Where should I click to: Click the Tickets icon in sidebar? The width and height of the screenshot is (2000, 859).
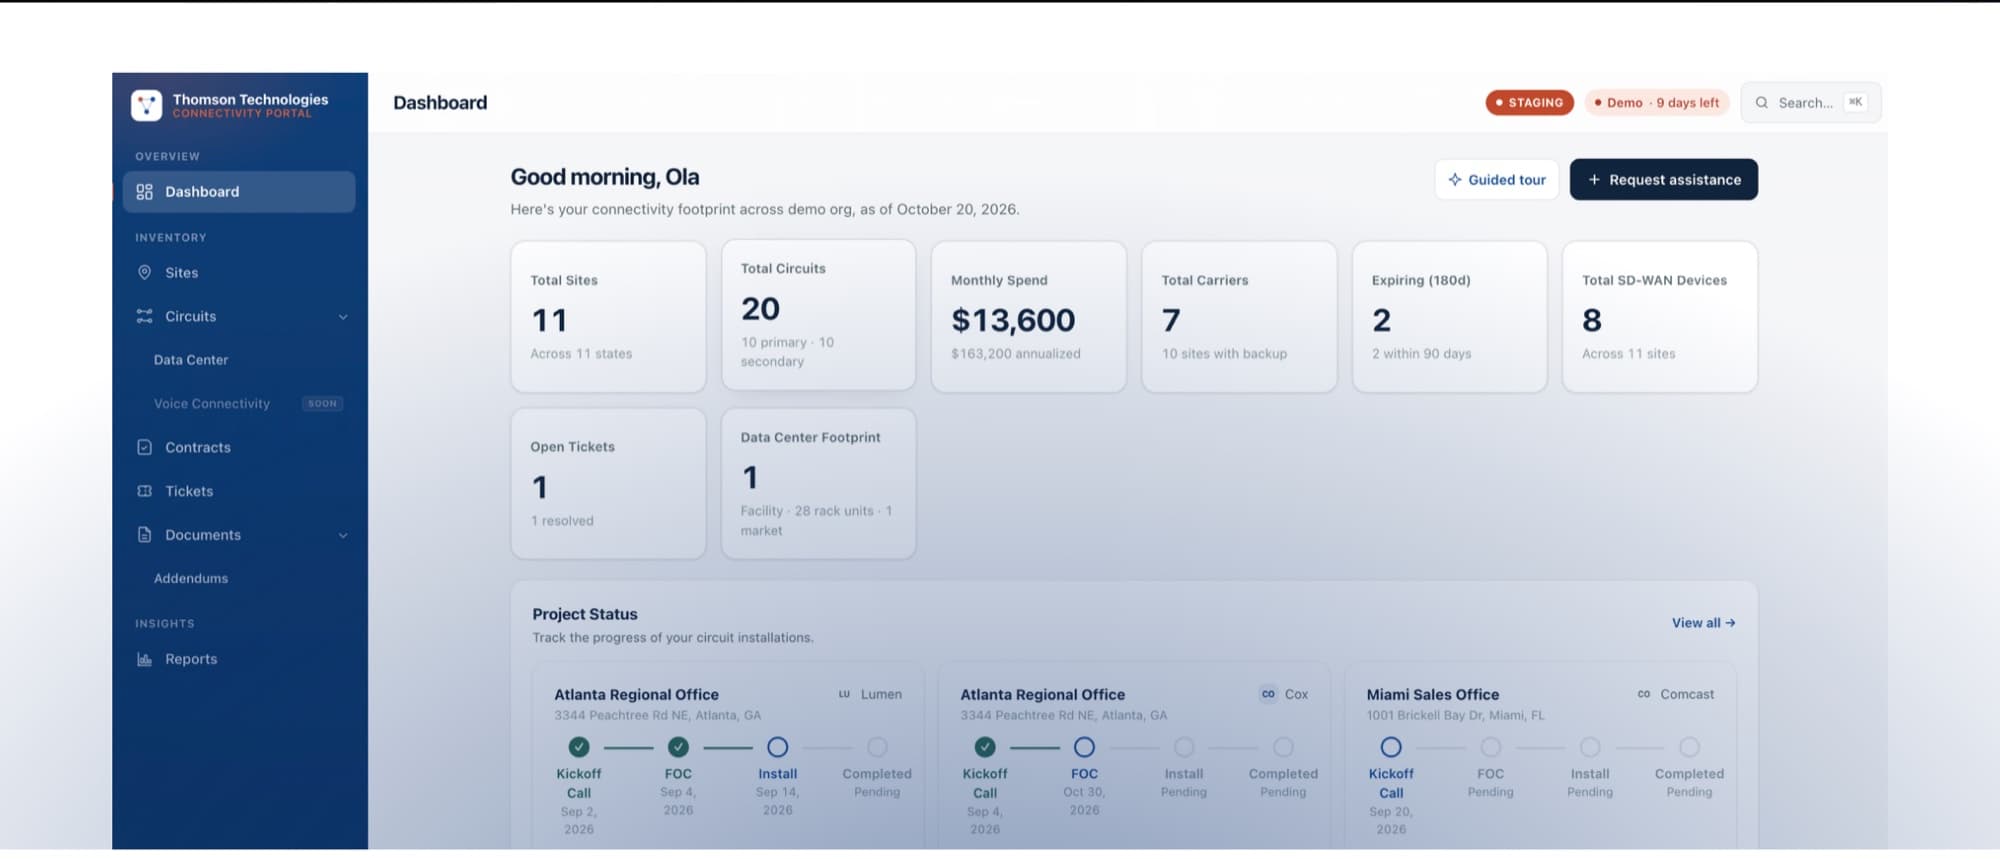(144, 491)
